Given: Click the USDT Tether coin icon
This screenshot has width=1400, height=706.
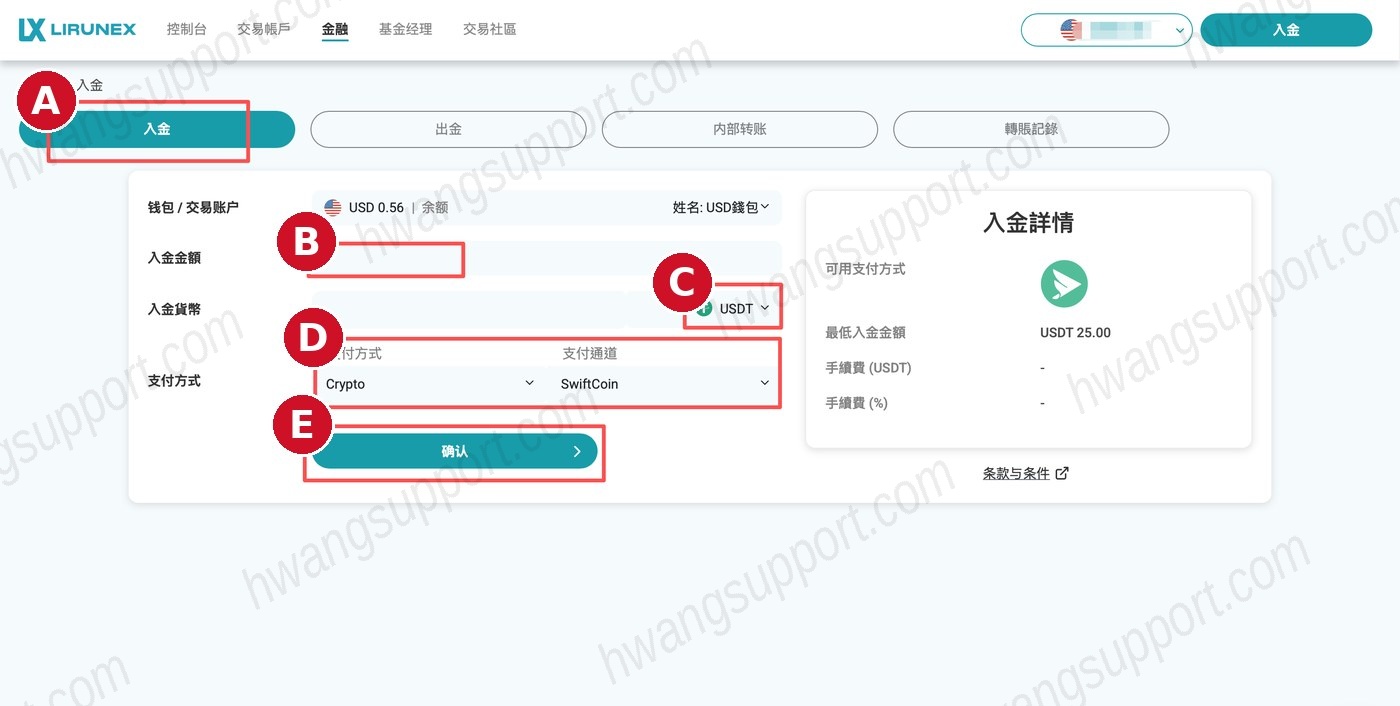Looking at the screenshot, I should click(706, 309).
